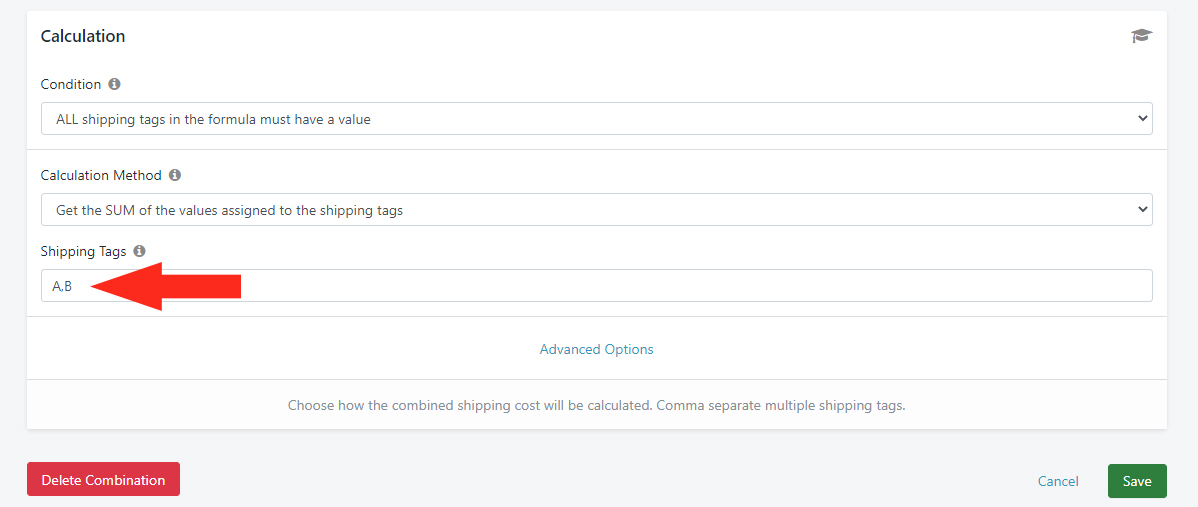The height and width of the screenshot is (507, 1198).
Task: Click the Calculation Method label text
Action: tap(101, 175)
